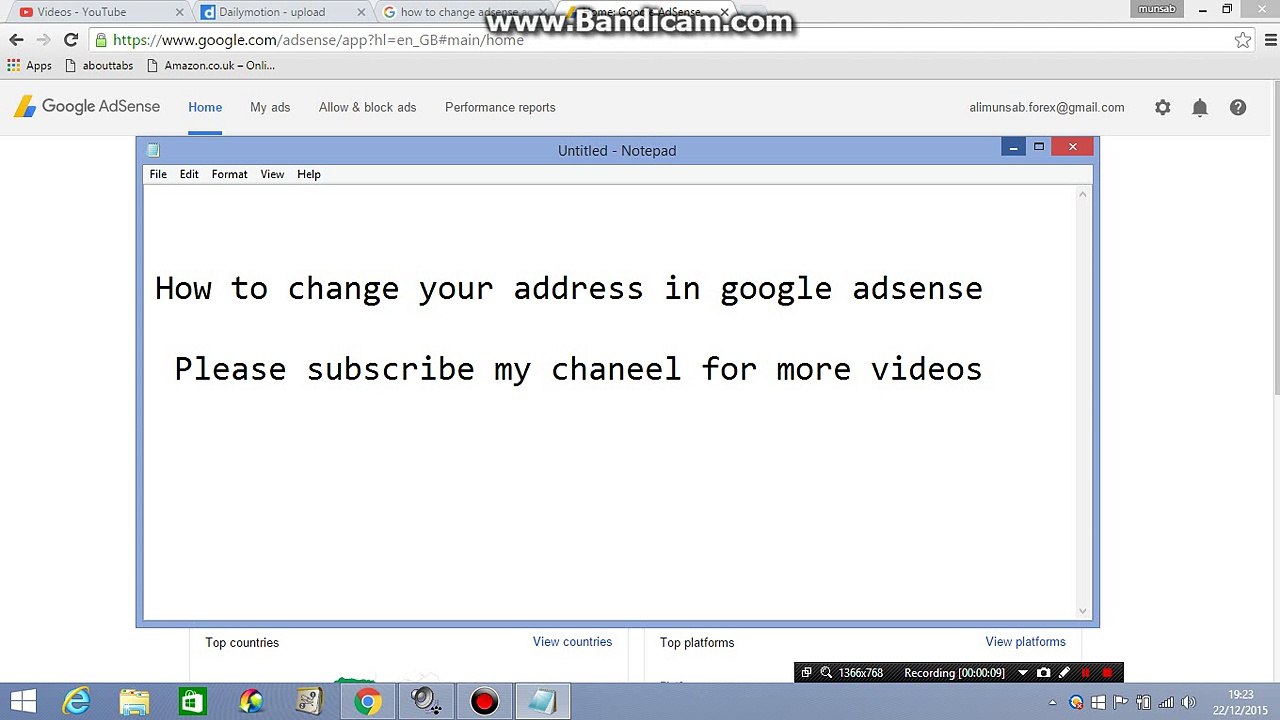Open Snipping Tool from taskbar
1280x720 pixels.
point(309,701)
